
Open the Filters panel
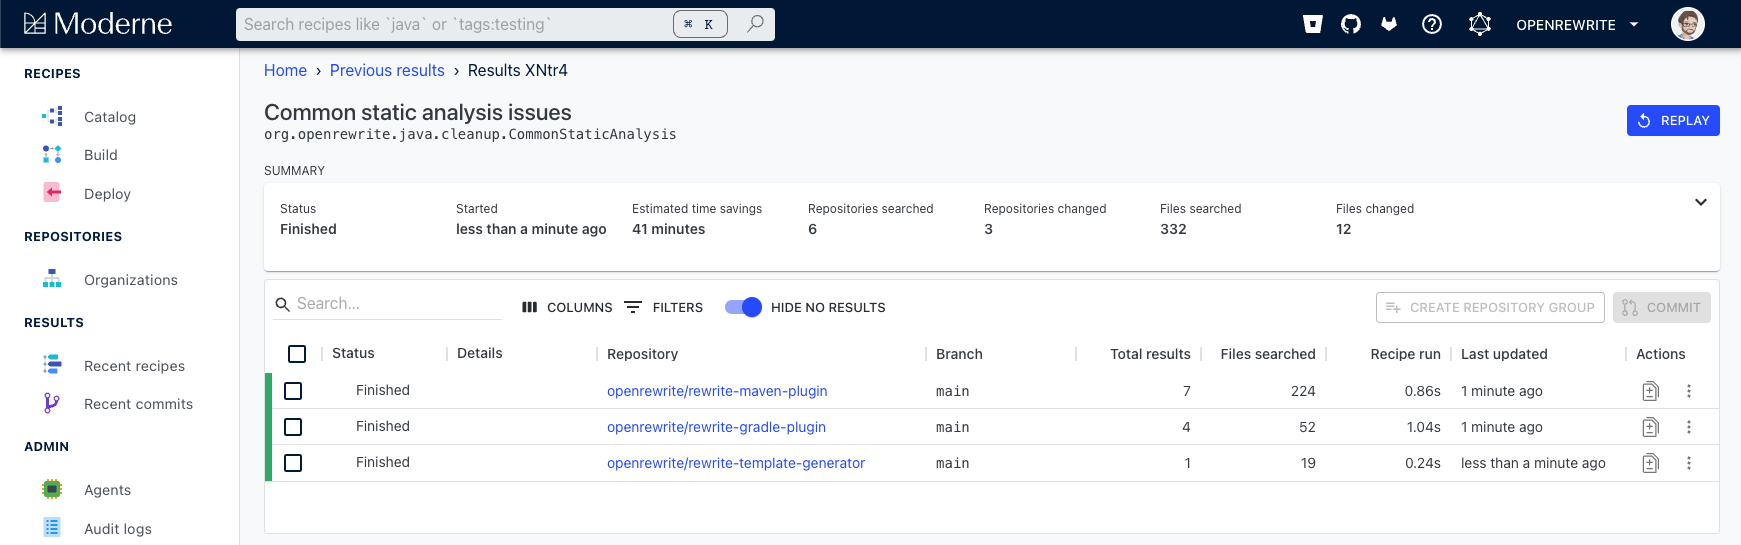pos(664,307)
